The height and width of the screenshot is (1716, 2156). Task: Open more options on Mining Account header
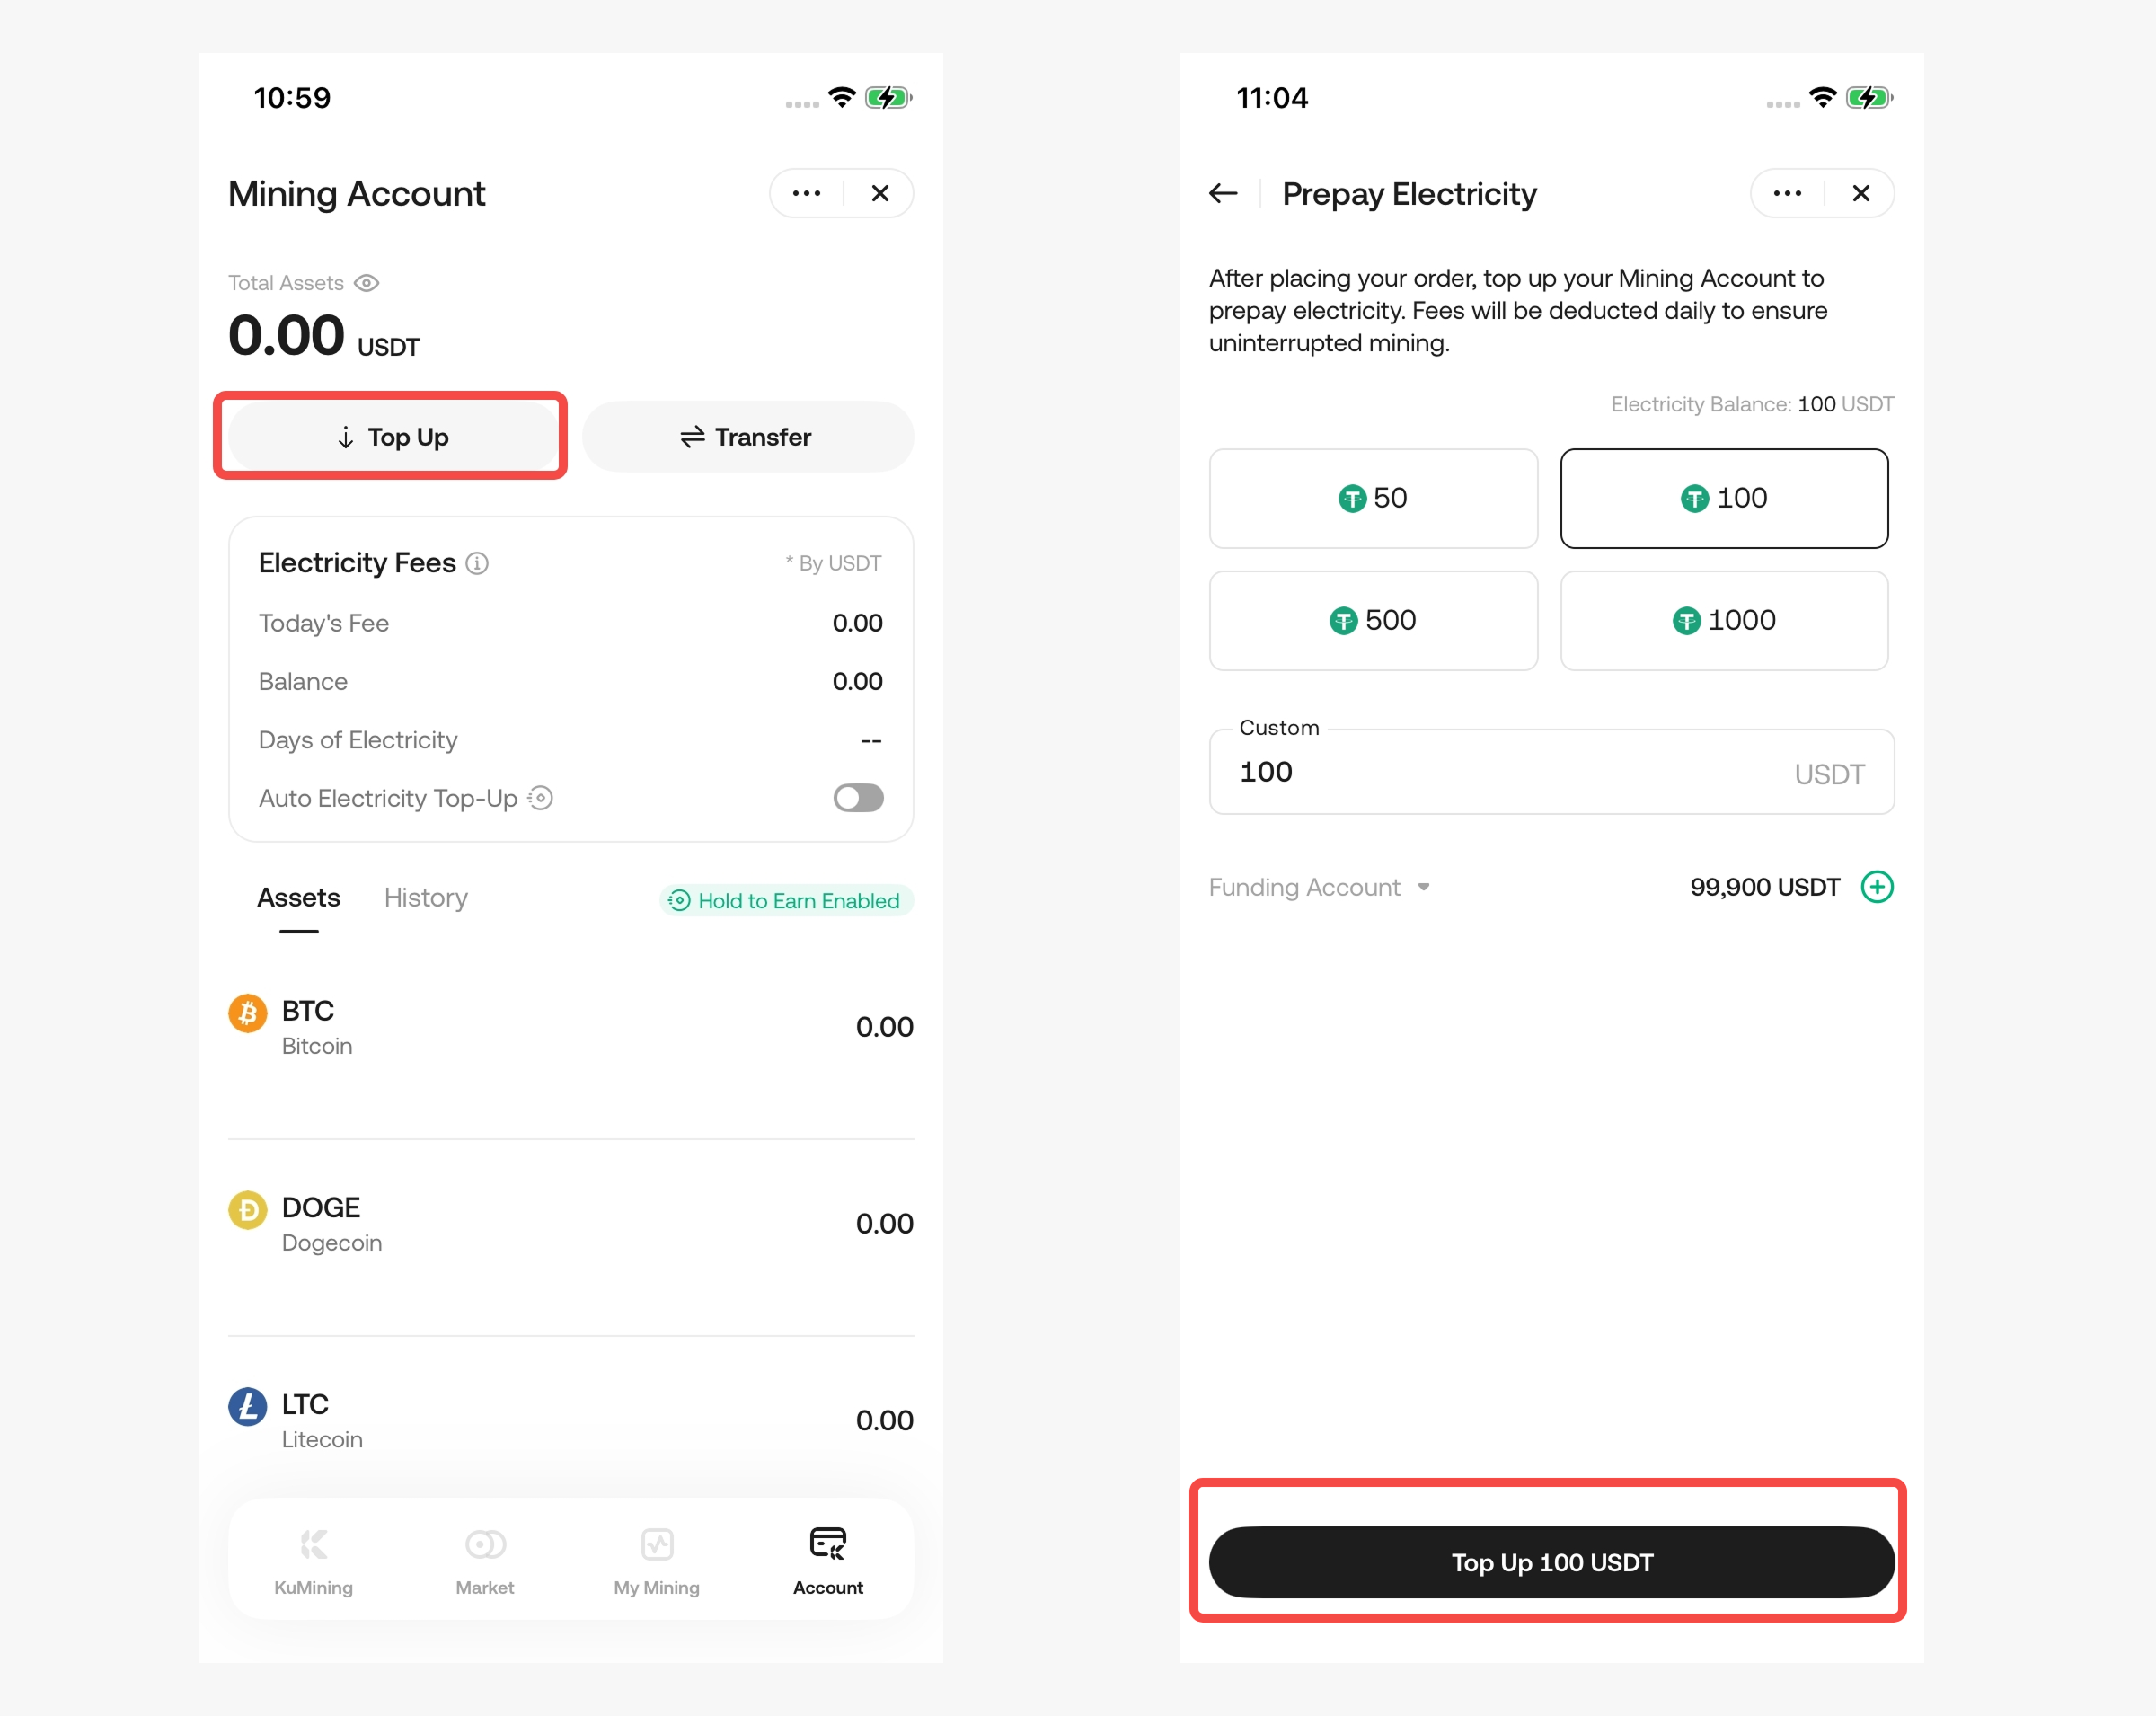click(x=807, y=193)
